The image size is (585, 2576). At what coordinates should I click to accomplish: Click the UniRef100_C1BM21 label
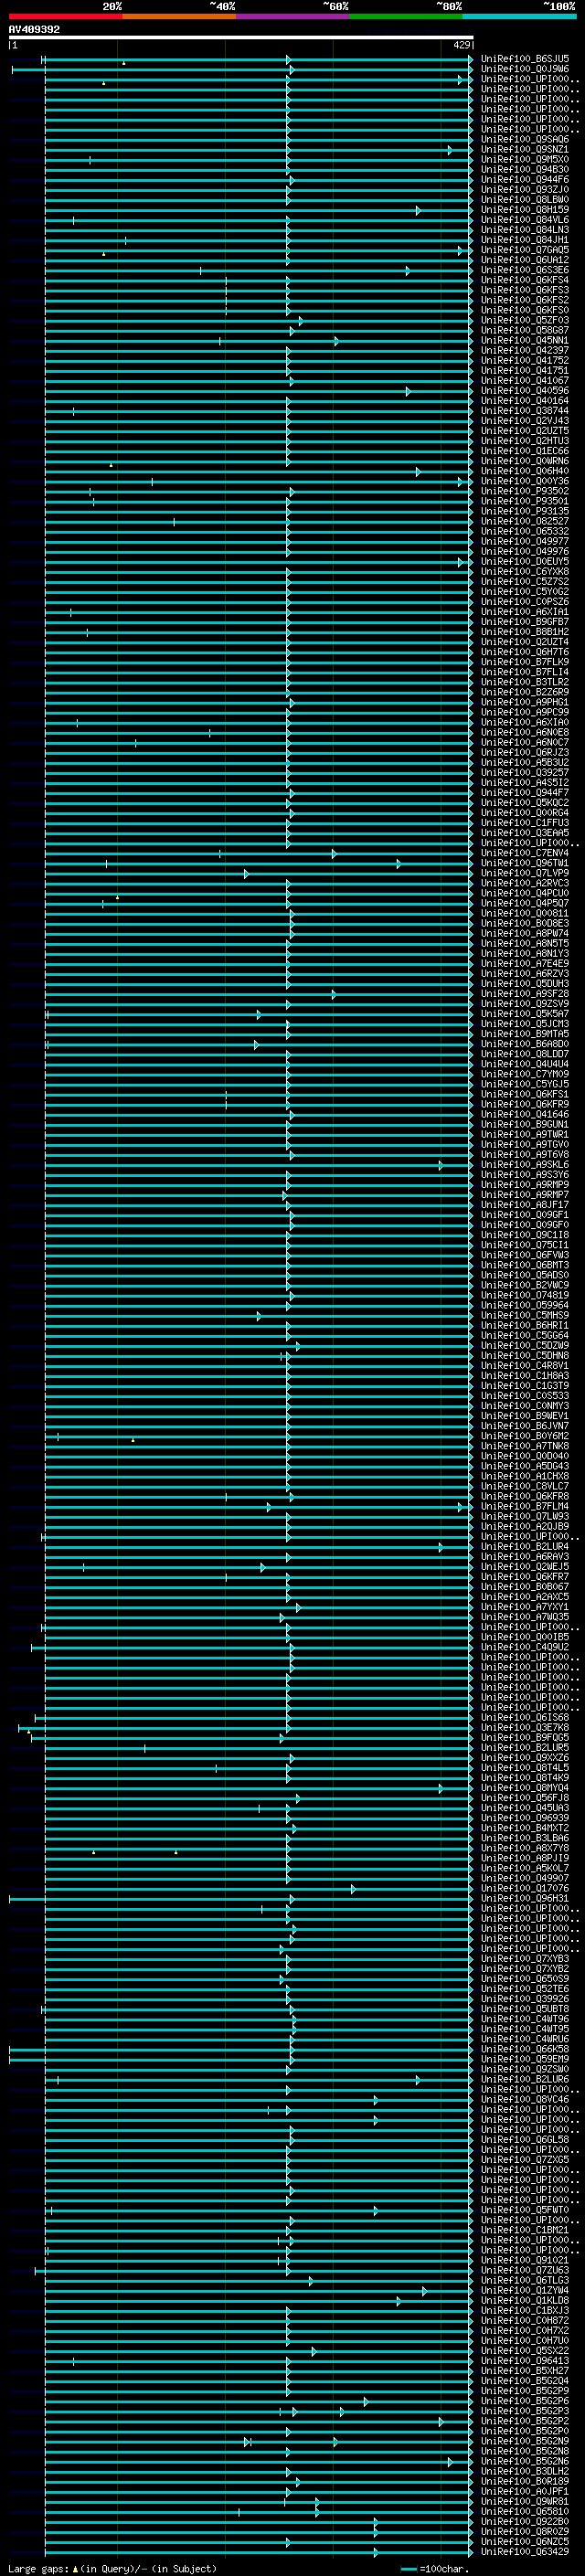tap(525, 2231)
